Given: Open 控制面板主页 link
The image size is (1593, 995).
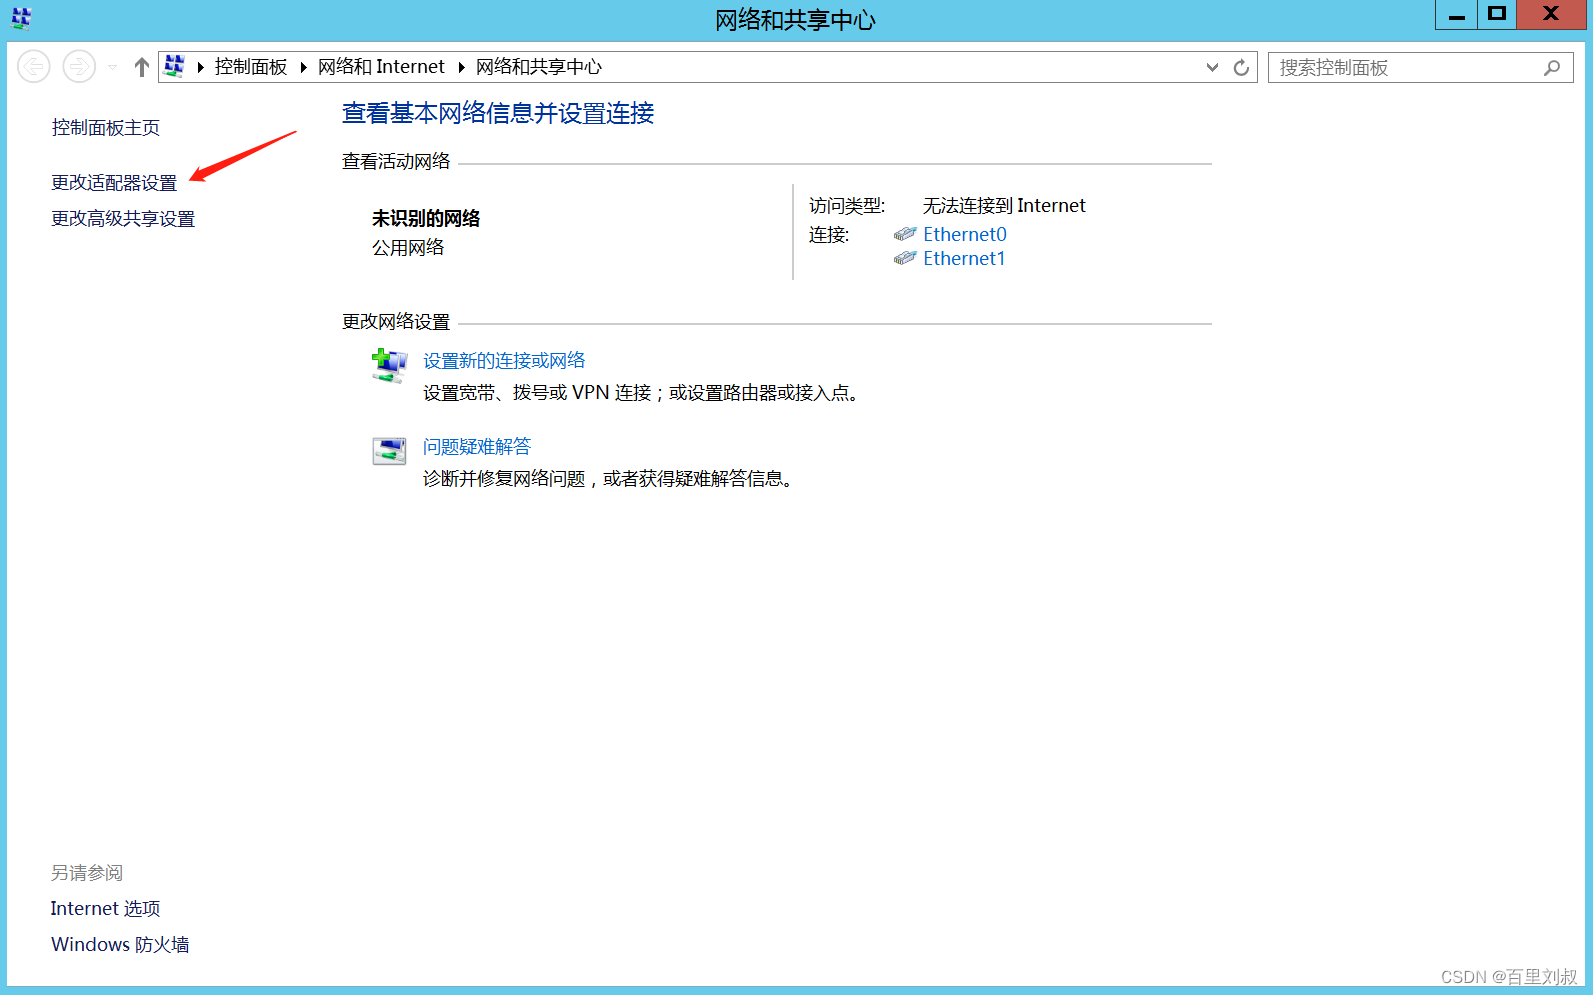Looking at the screenshot, I should pos(106,128).
